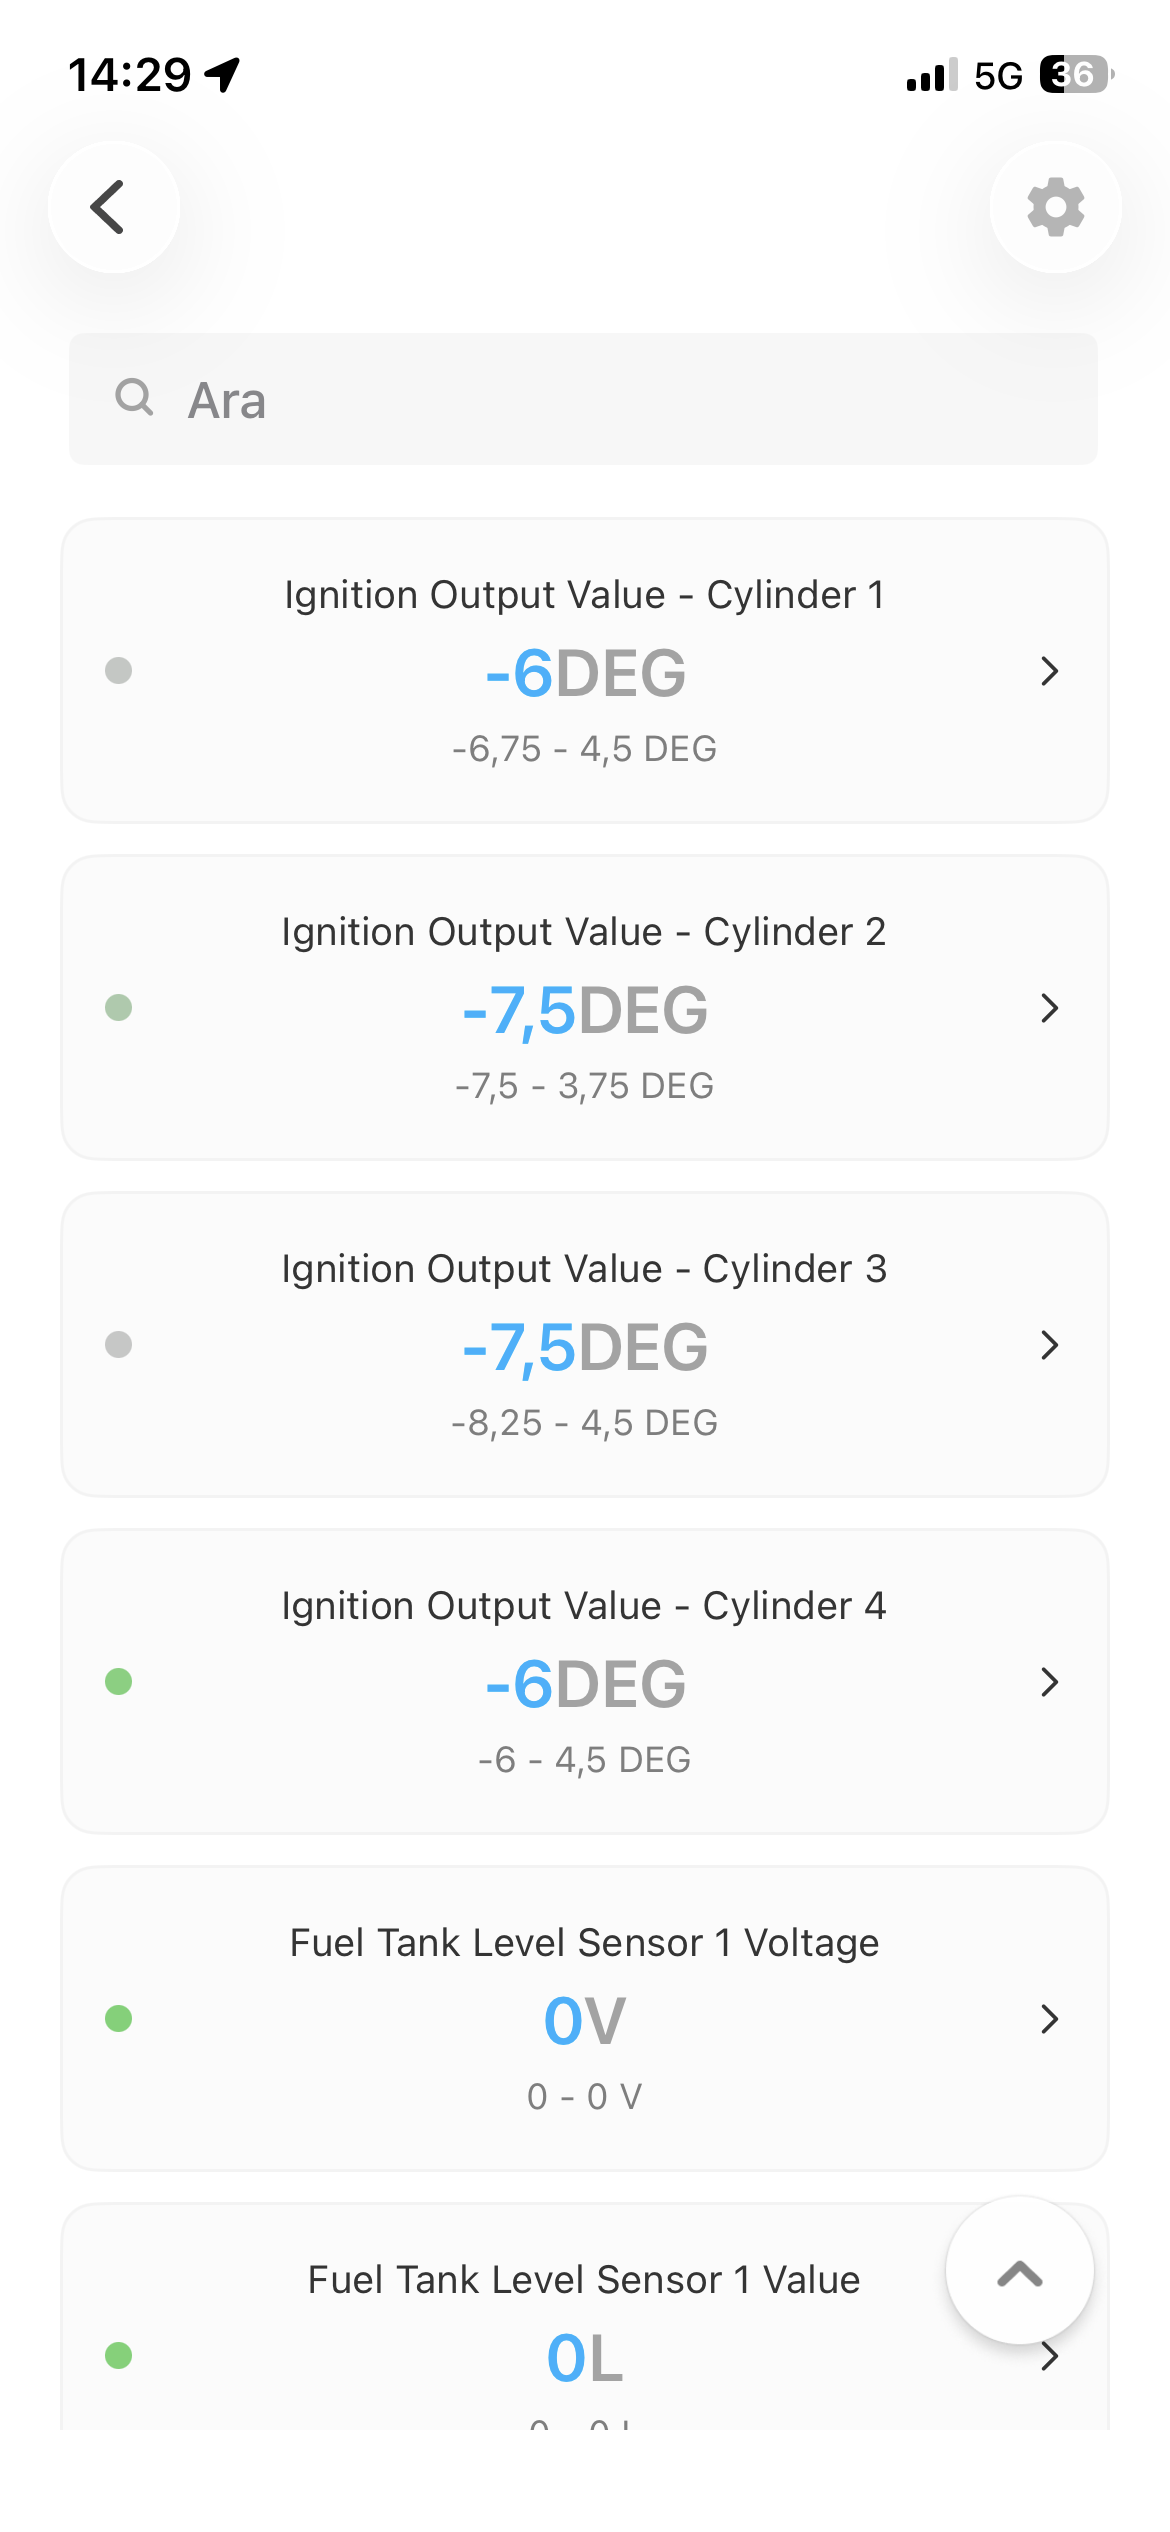Select Ignition Output Value - Cylinder 4 title
Screen dimensions: 1170x2532
point(584,1606)
